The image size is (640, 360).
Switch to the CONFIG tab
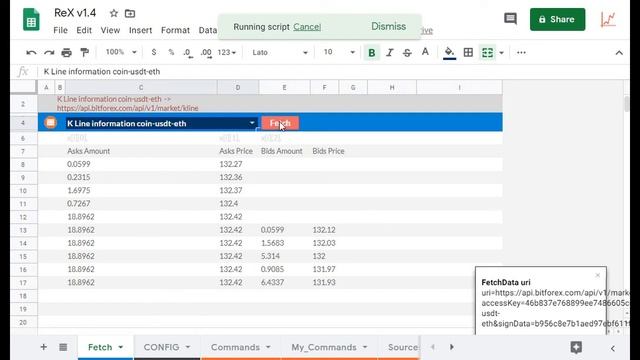tap(161, 347)
